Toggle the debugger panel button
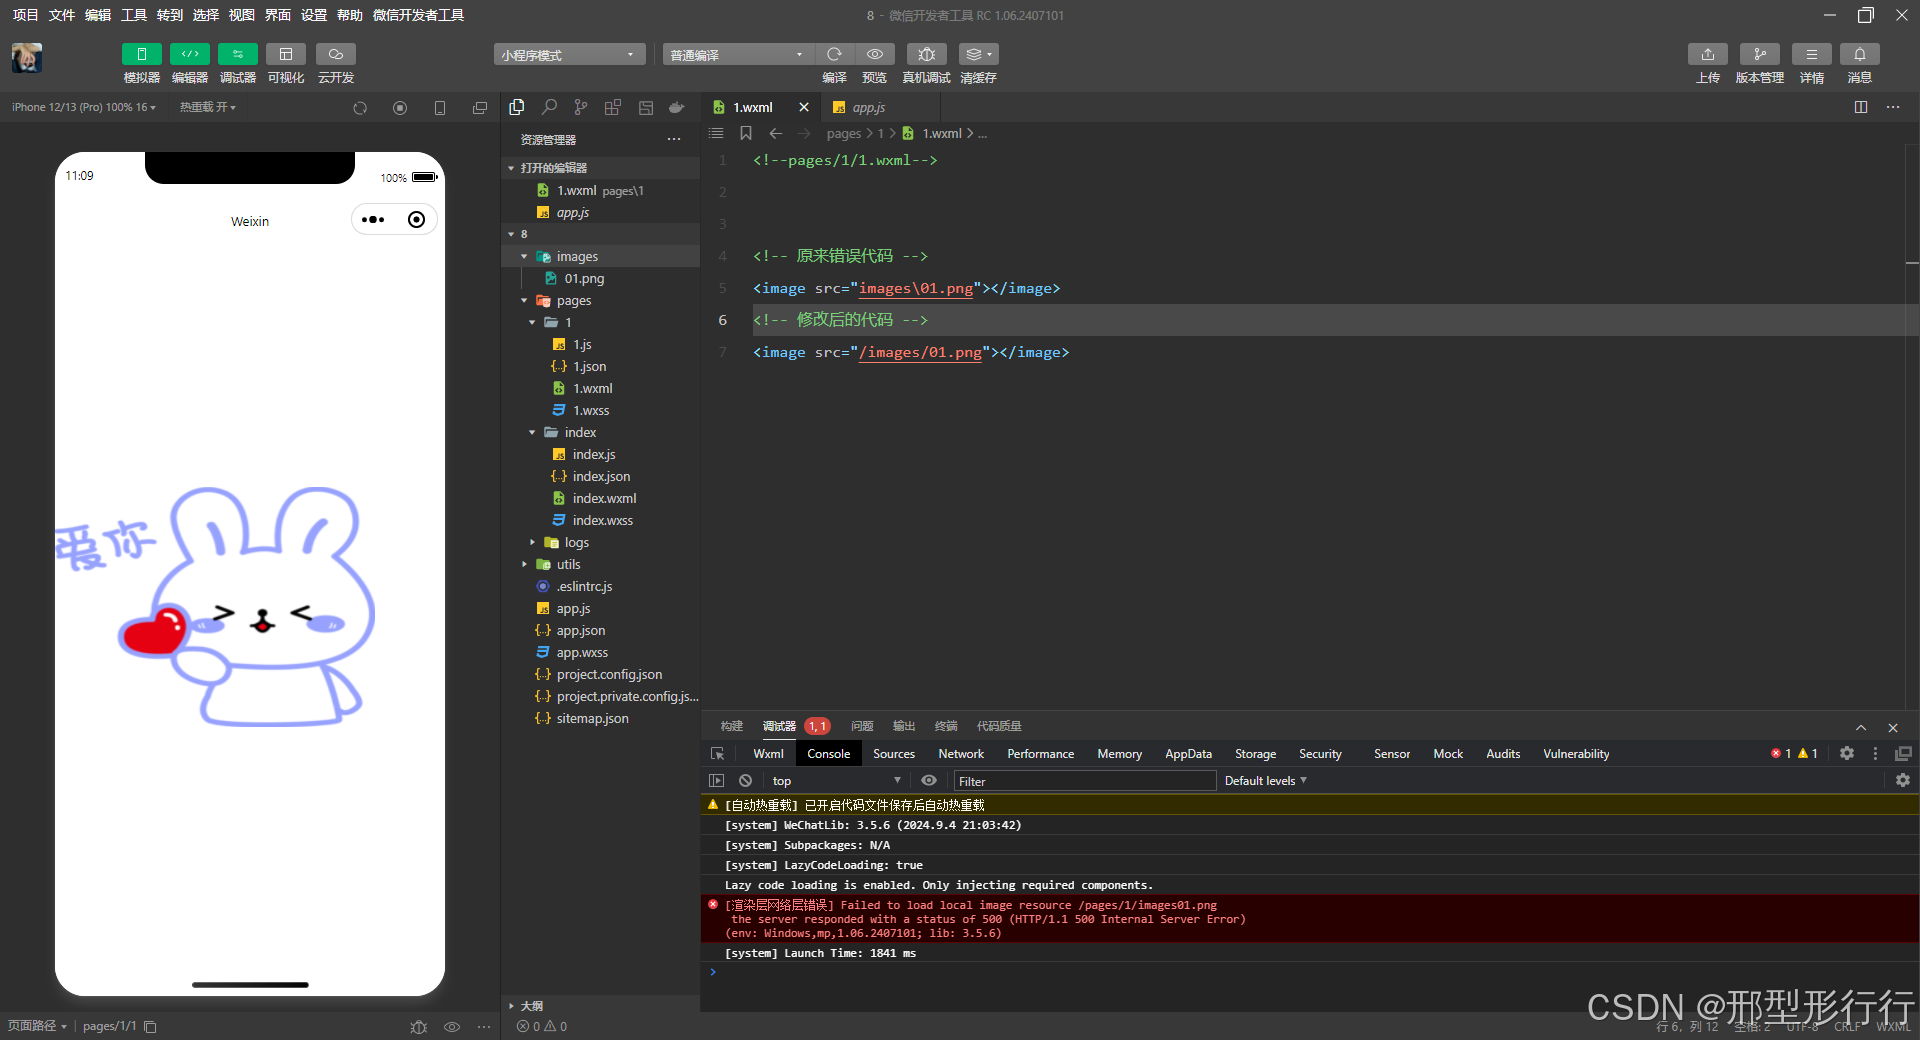The image size is (1920, 1040). click(x=237, y=54)
